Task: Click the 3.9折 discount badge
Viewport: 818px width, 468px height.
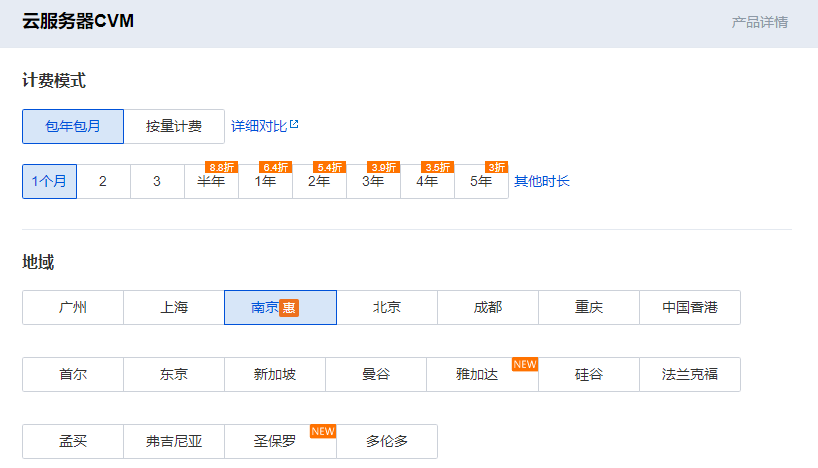Action: click(383, 167)
